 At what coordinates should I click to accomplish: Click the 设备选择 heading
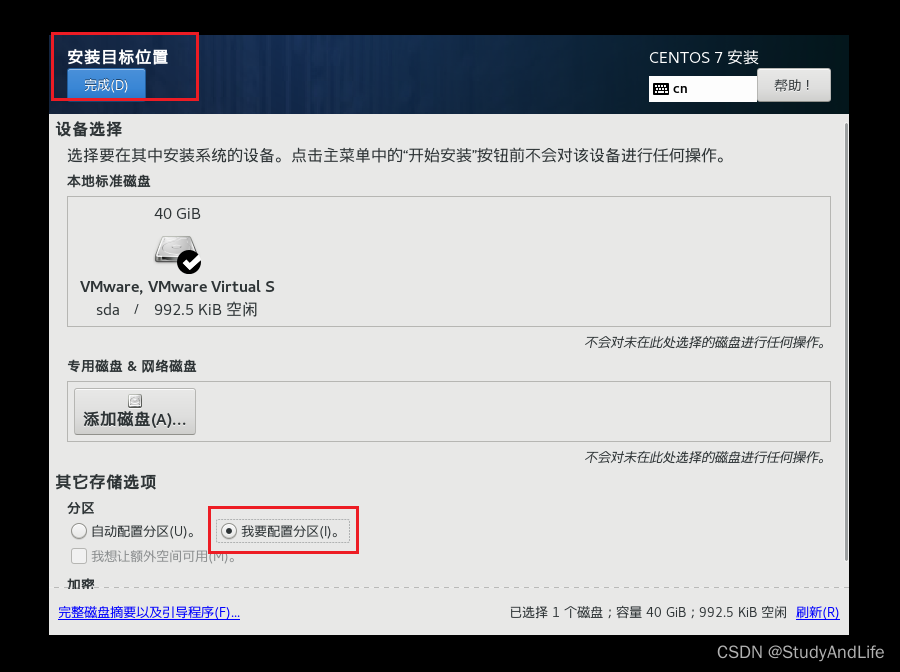[x=89, y=129]
